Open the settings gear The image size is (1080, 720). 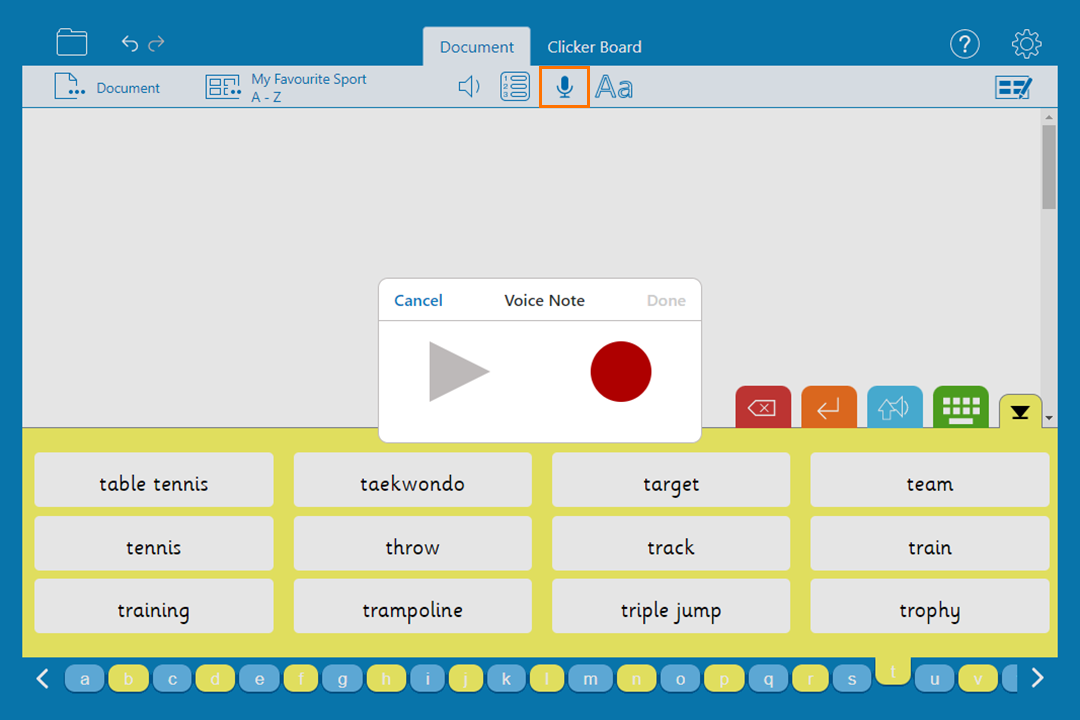coord(1026,44)
